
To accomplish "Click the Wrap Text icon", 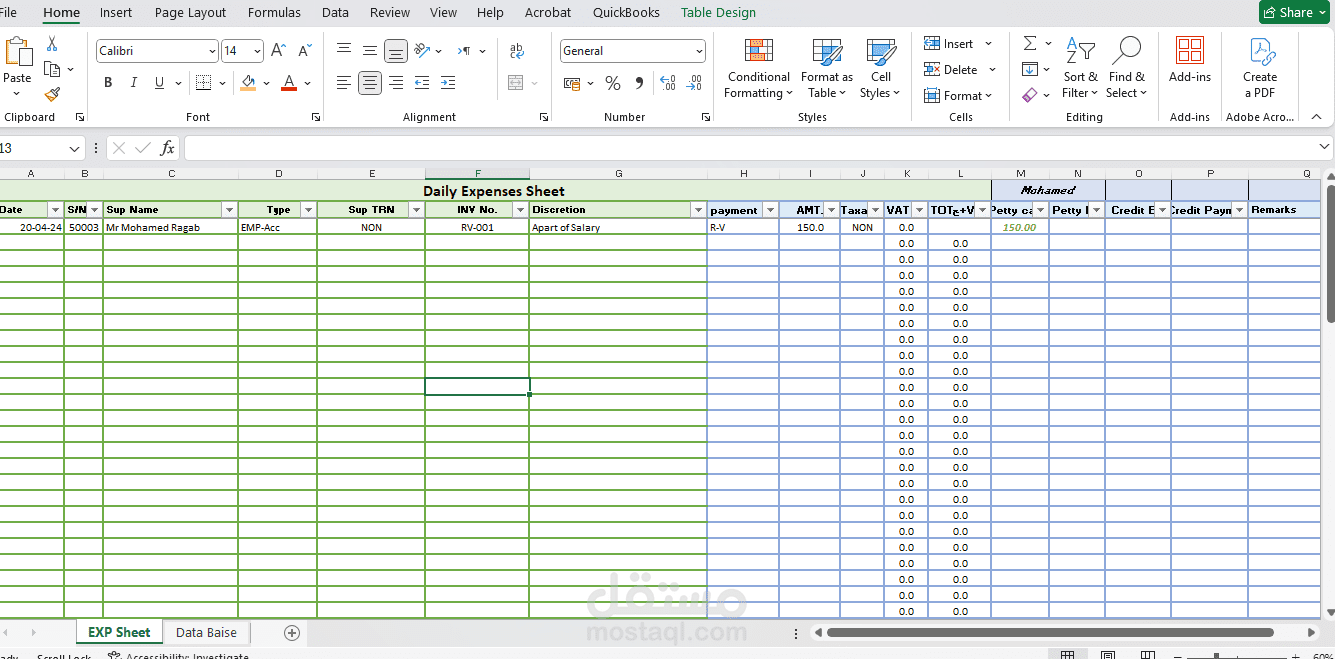I will point(517,51).
